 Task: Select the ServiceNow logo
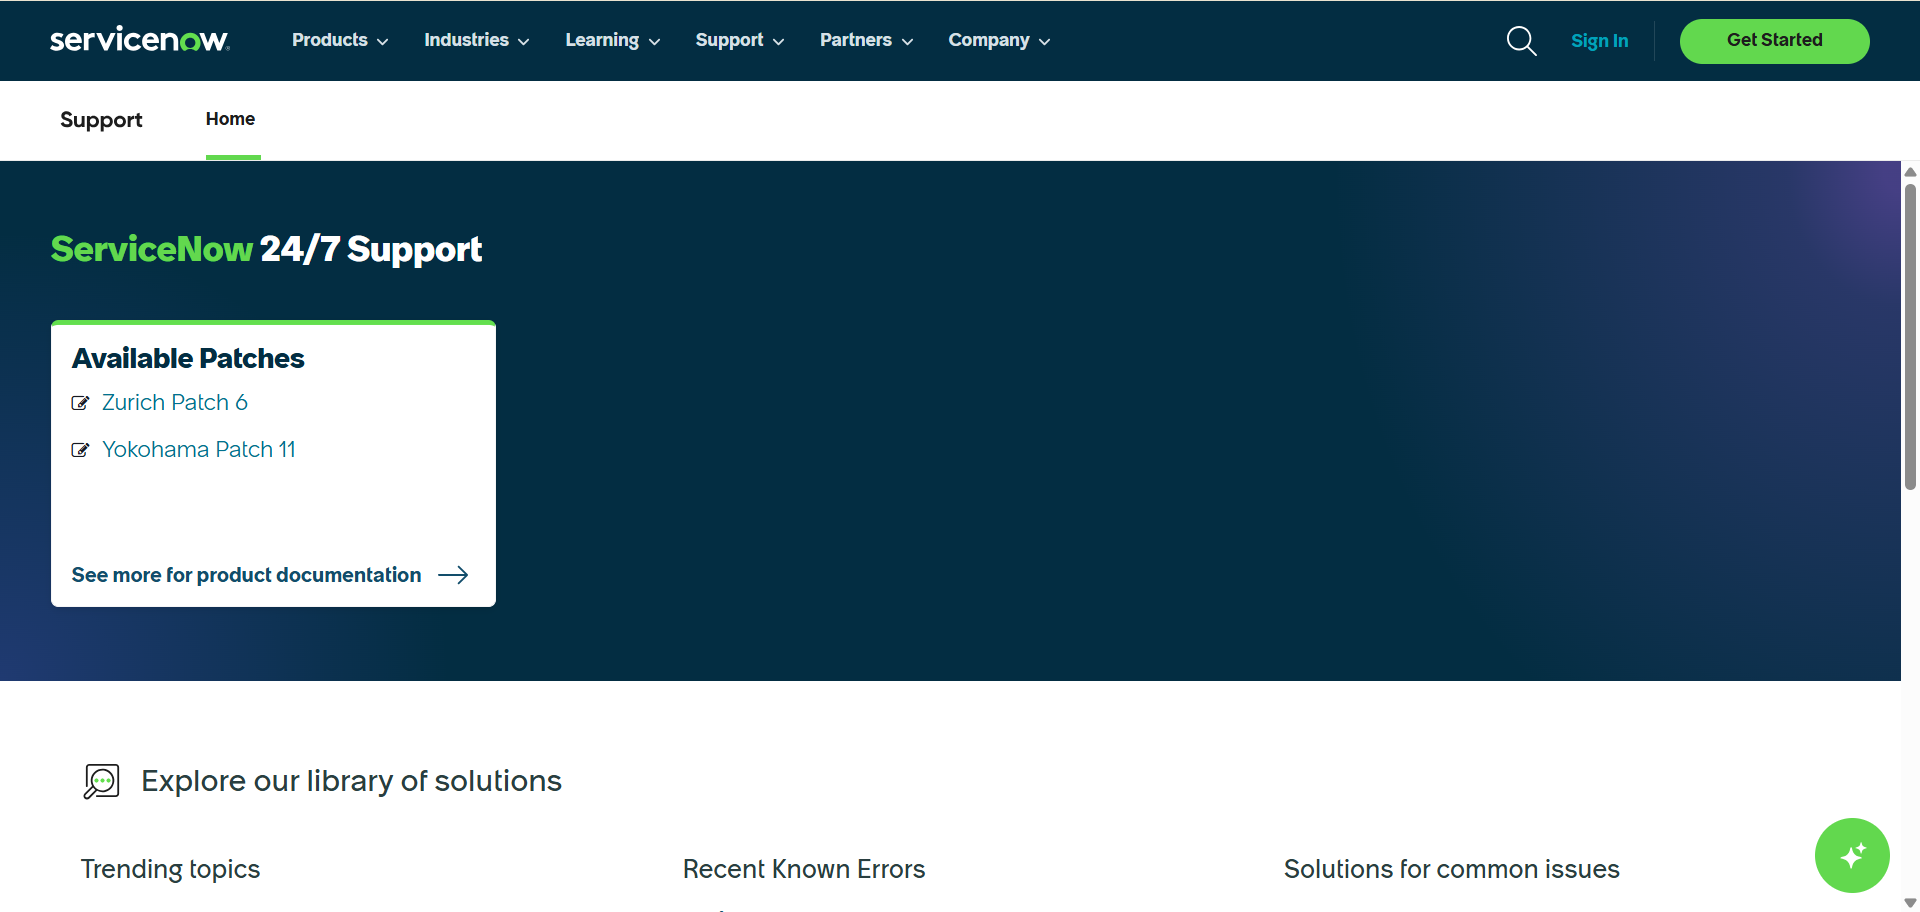(x=139, y=39)
